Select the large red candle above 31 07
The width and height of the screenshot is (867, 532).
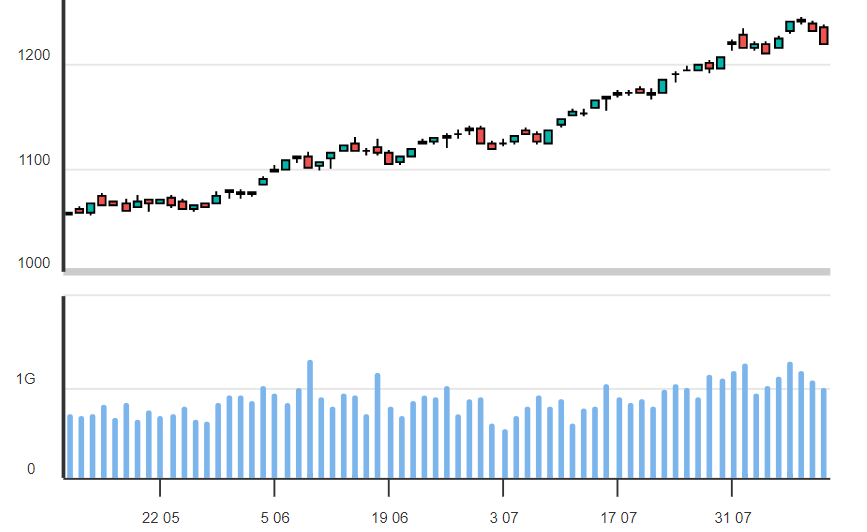coord(743,41)
